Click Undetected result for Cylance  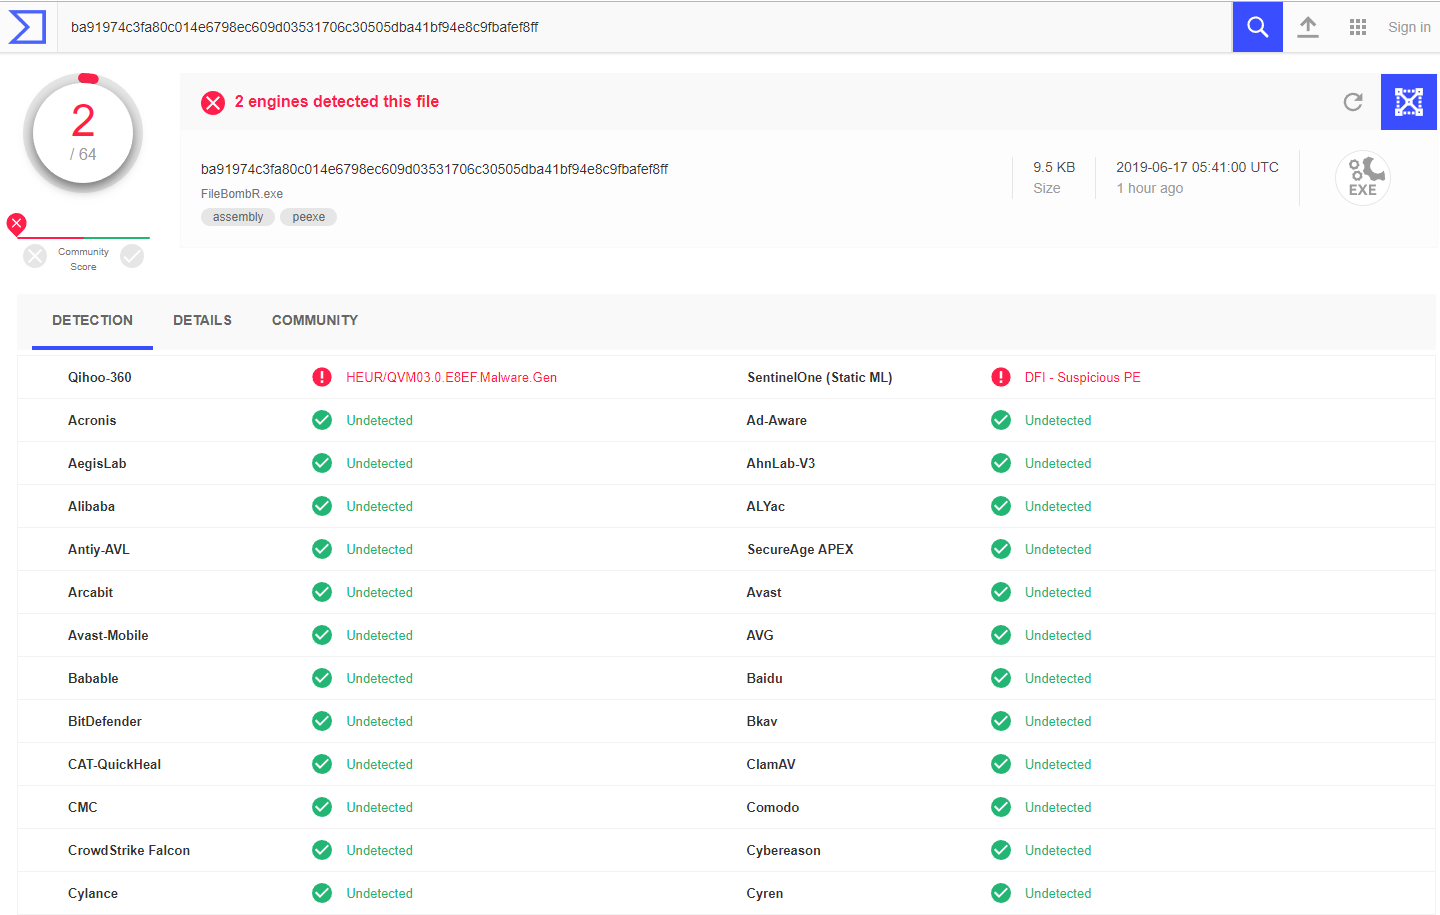[379, 893]
